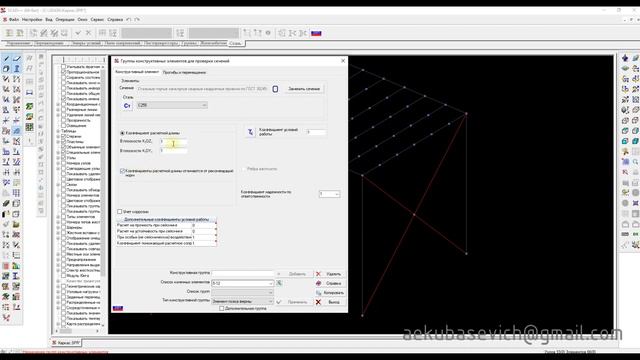Open the Сервис menu
The width and height of the screenshot is (640, 360).
click(x=97, y=19)
